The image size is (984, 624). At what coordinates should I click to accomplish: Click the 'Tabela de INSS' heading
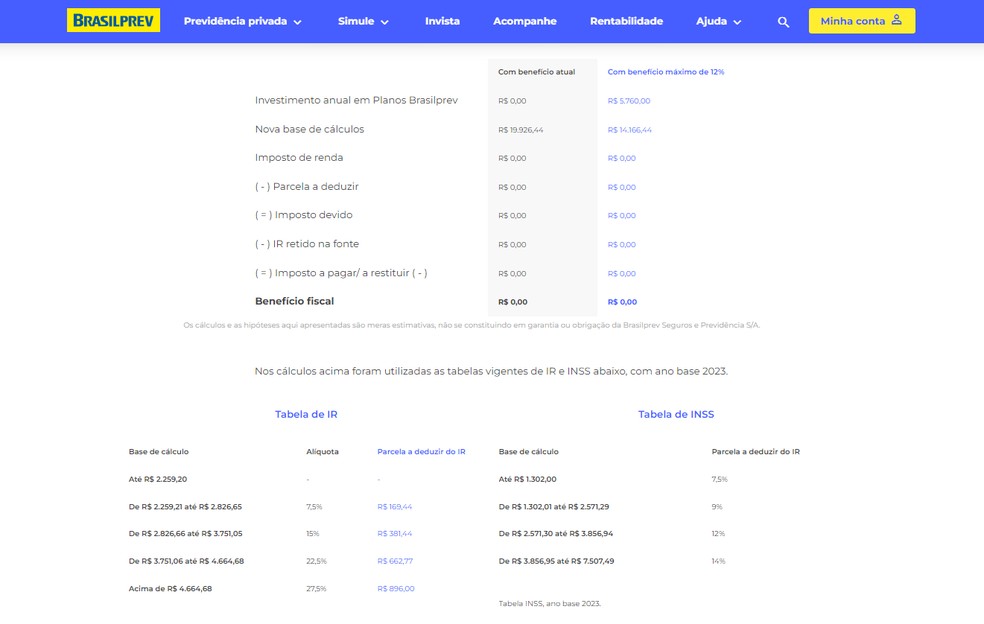676,414
